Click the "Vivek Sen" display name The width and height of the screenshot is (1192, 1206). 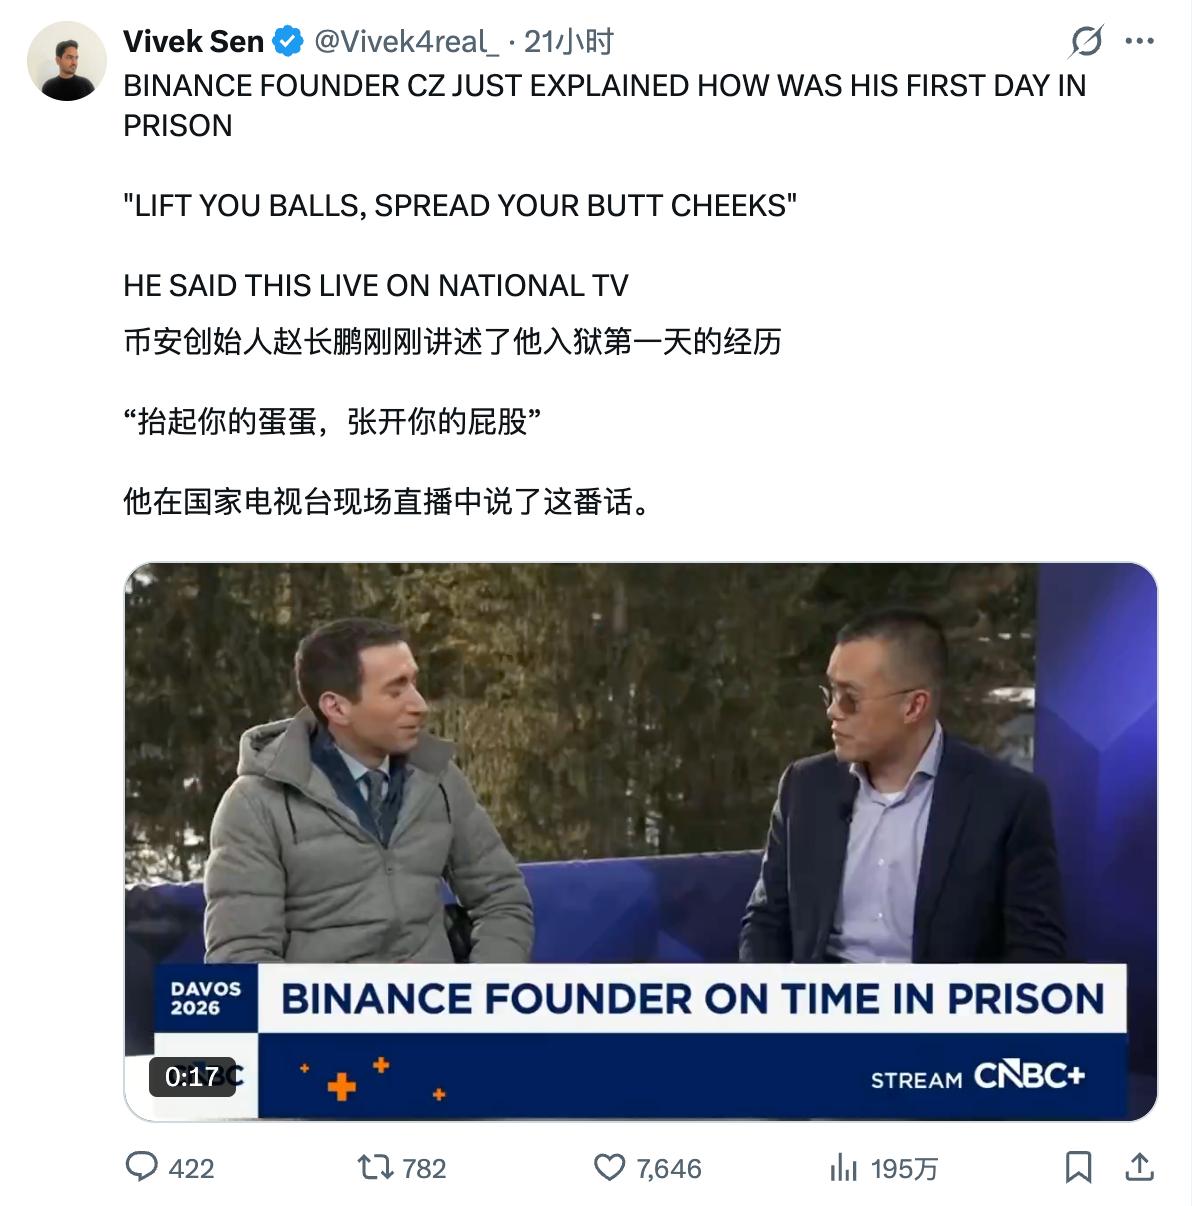click(x=192, y=42)
